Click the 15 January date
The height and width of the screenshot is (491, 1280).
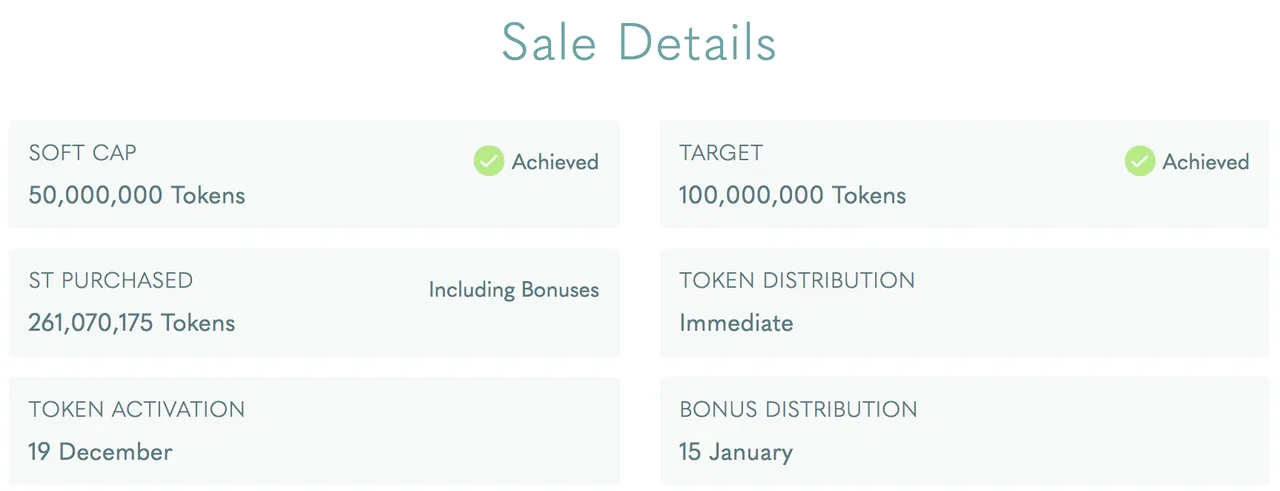click(x=736, y=451)
